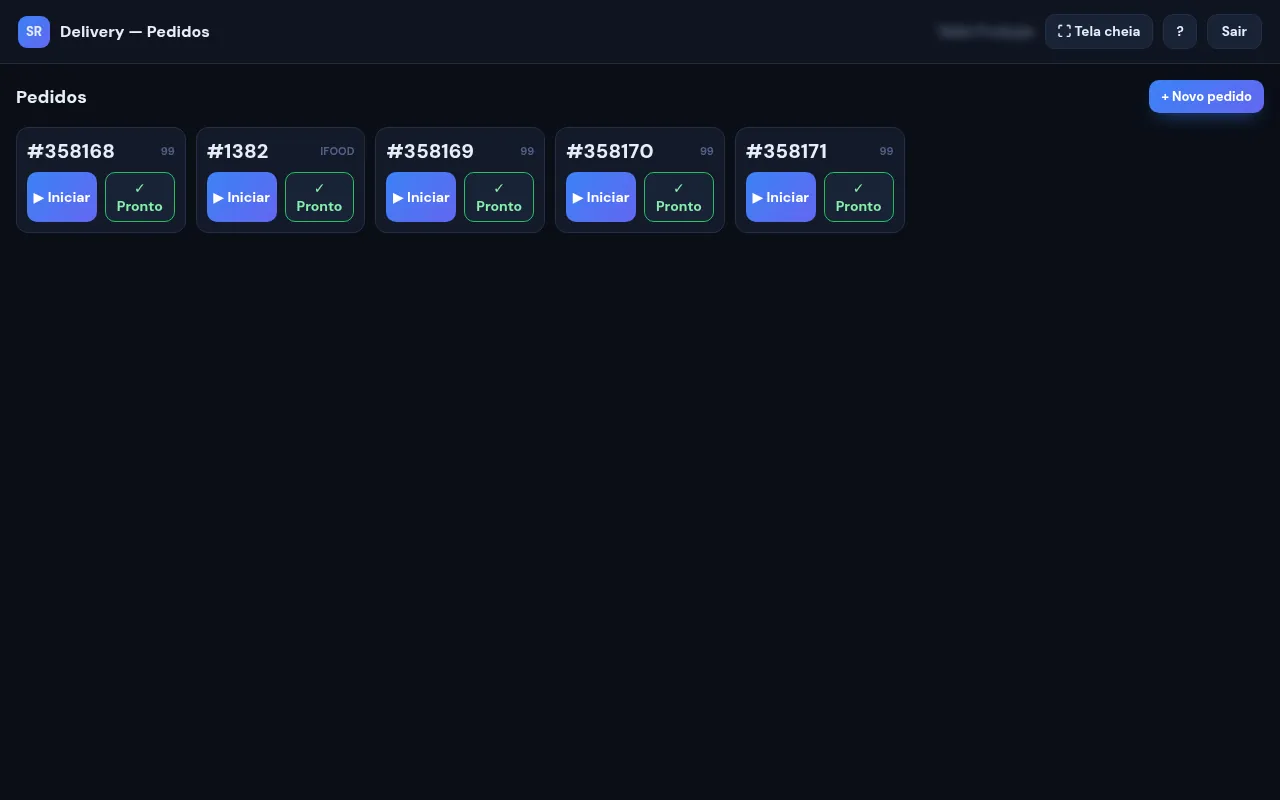Image resolution: width=1280 pixels, height=800 pixels.
Task: Start iFood order #1382 with Iniciar
Action: tap(242, 197)
